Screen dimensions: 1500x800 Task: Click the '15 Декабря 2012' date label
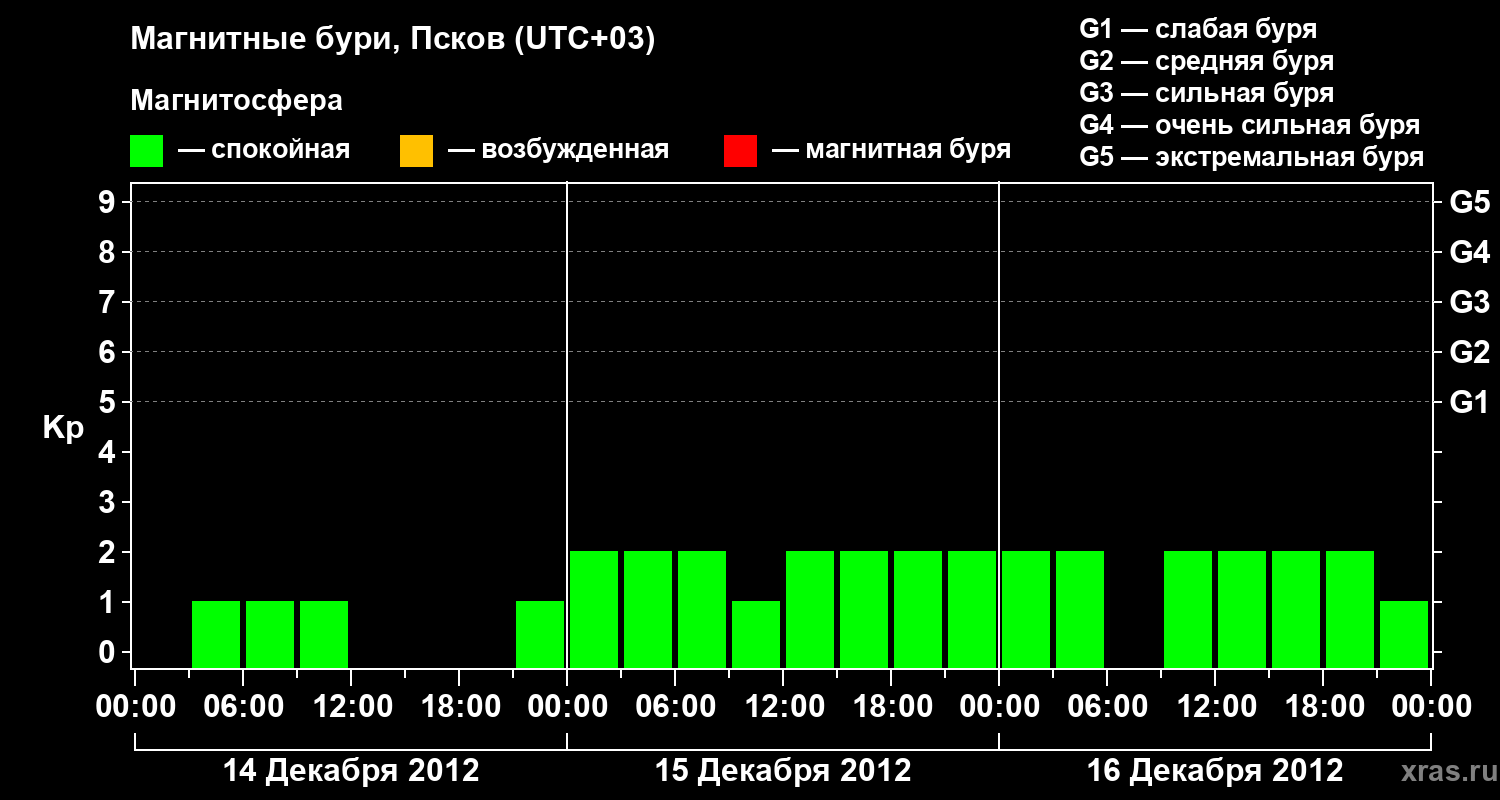(x=783, y=771)
